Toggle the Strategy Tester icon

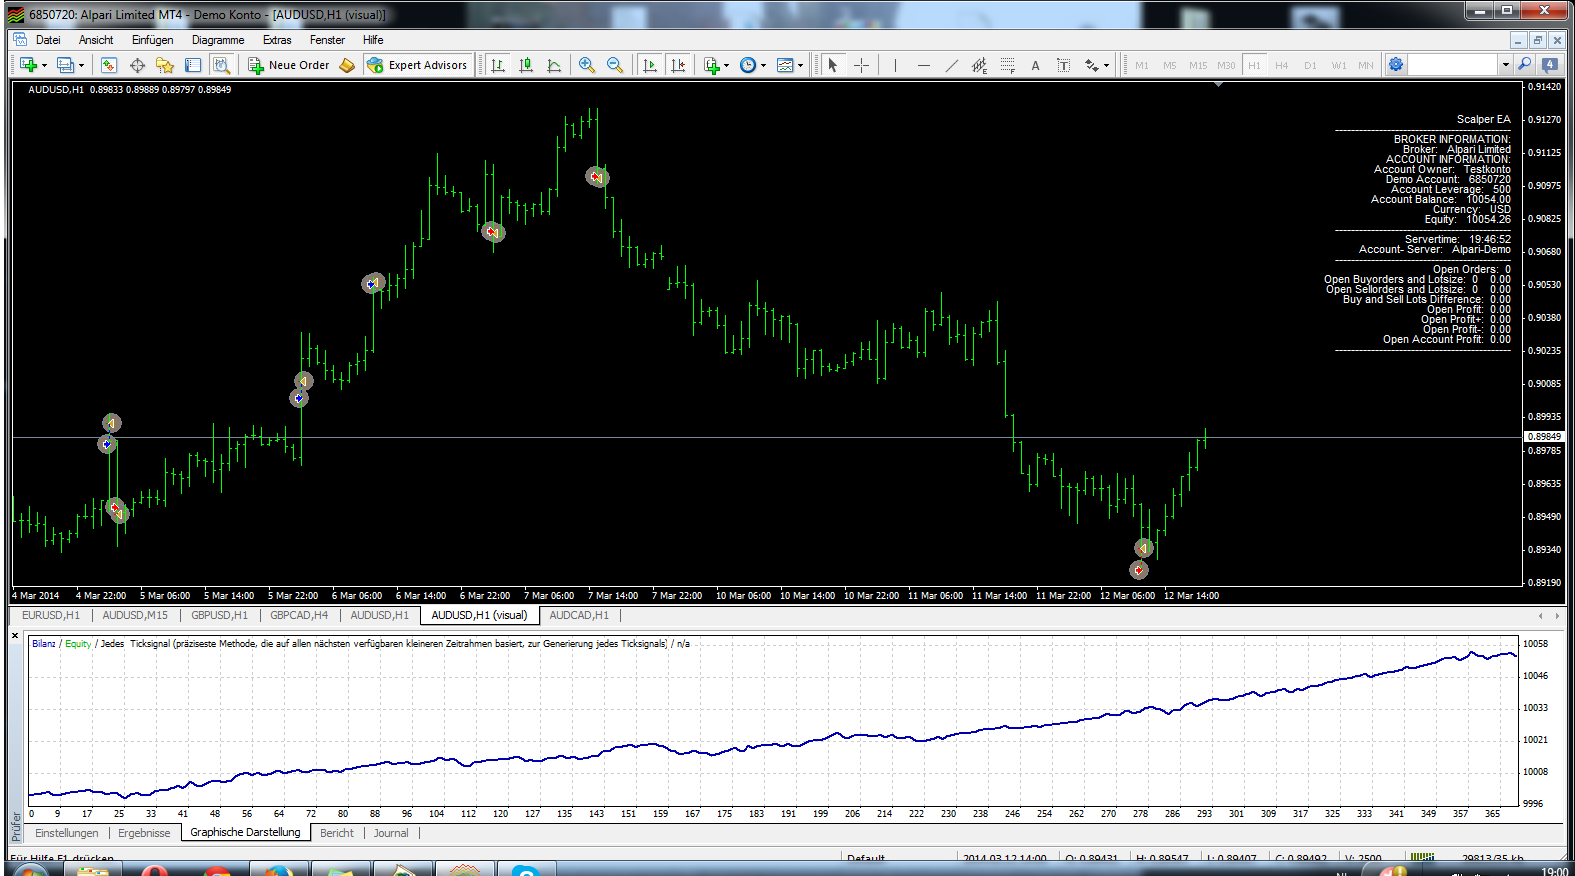(x=221, y=65)
